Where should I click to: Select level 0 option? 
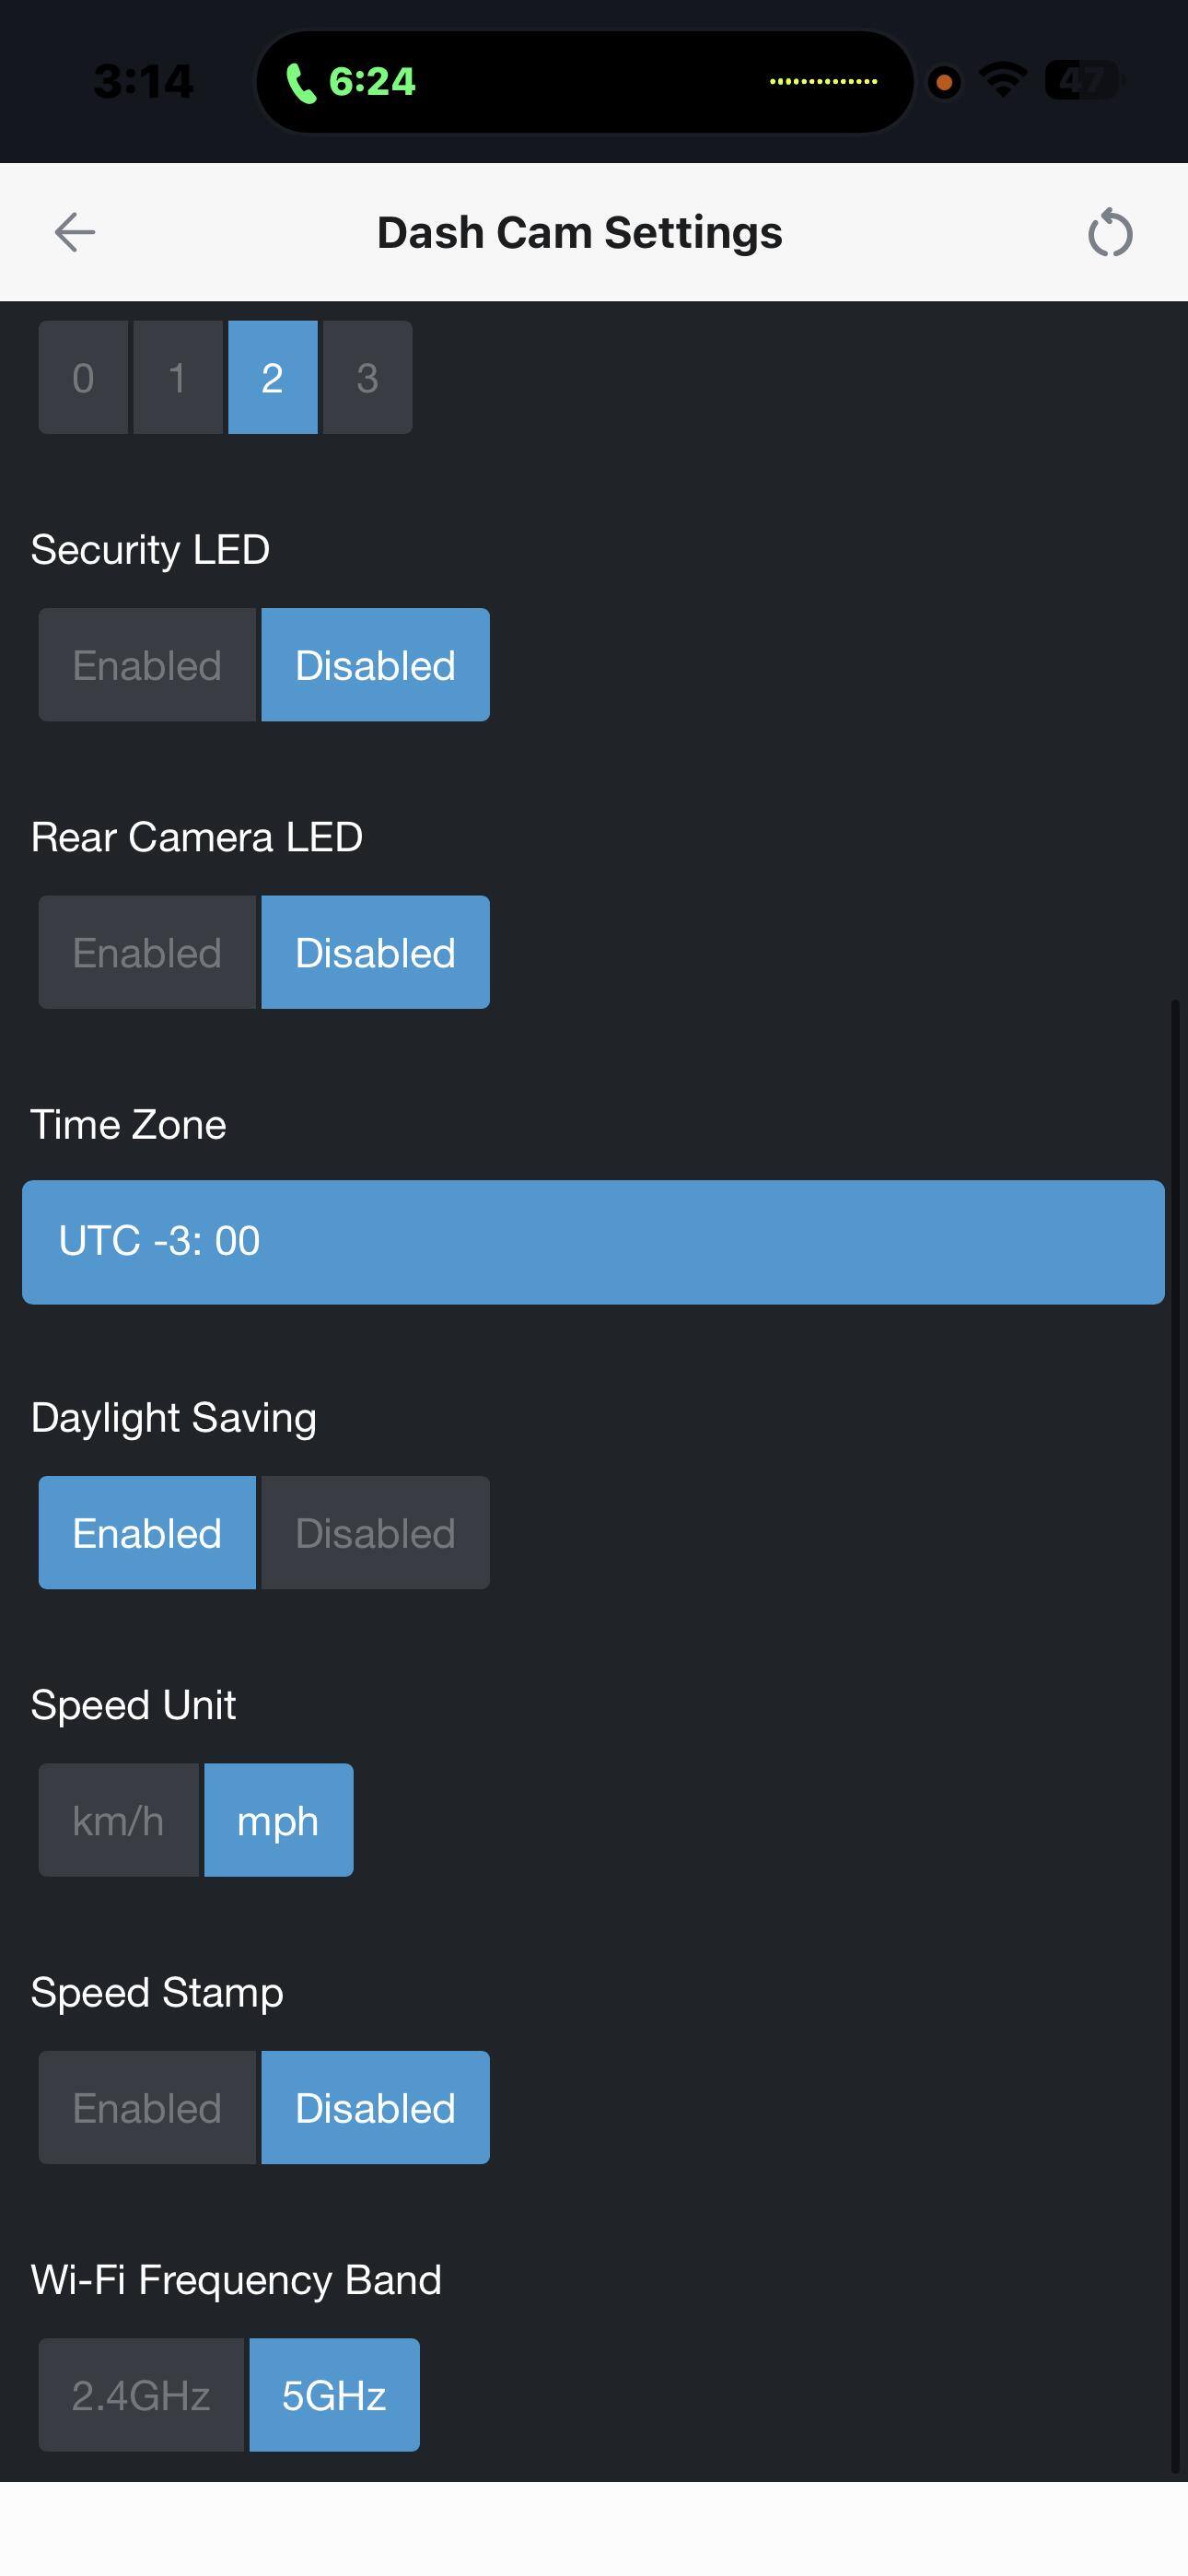[83, 378]
